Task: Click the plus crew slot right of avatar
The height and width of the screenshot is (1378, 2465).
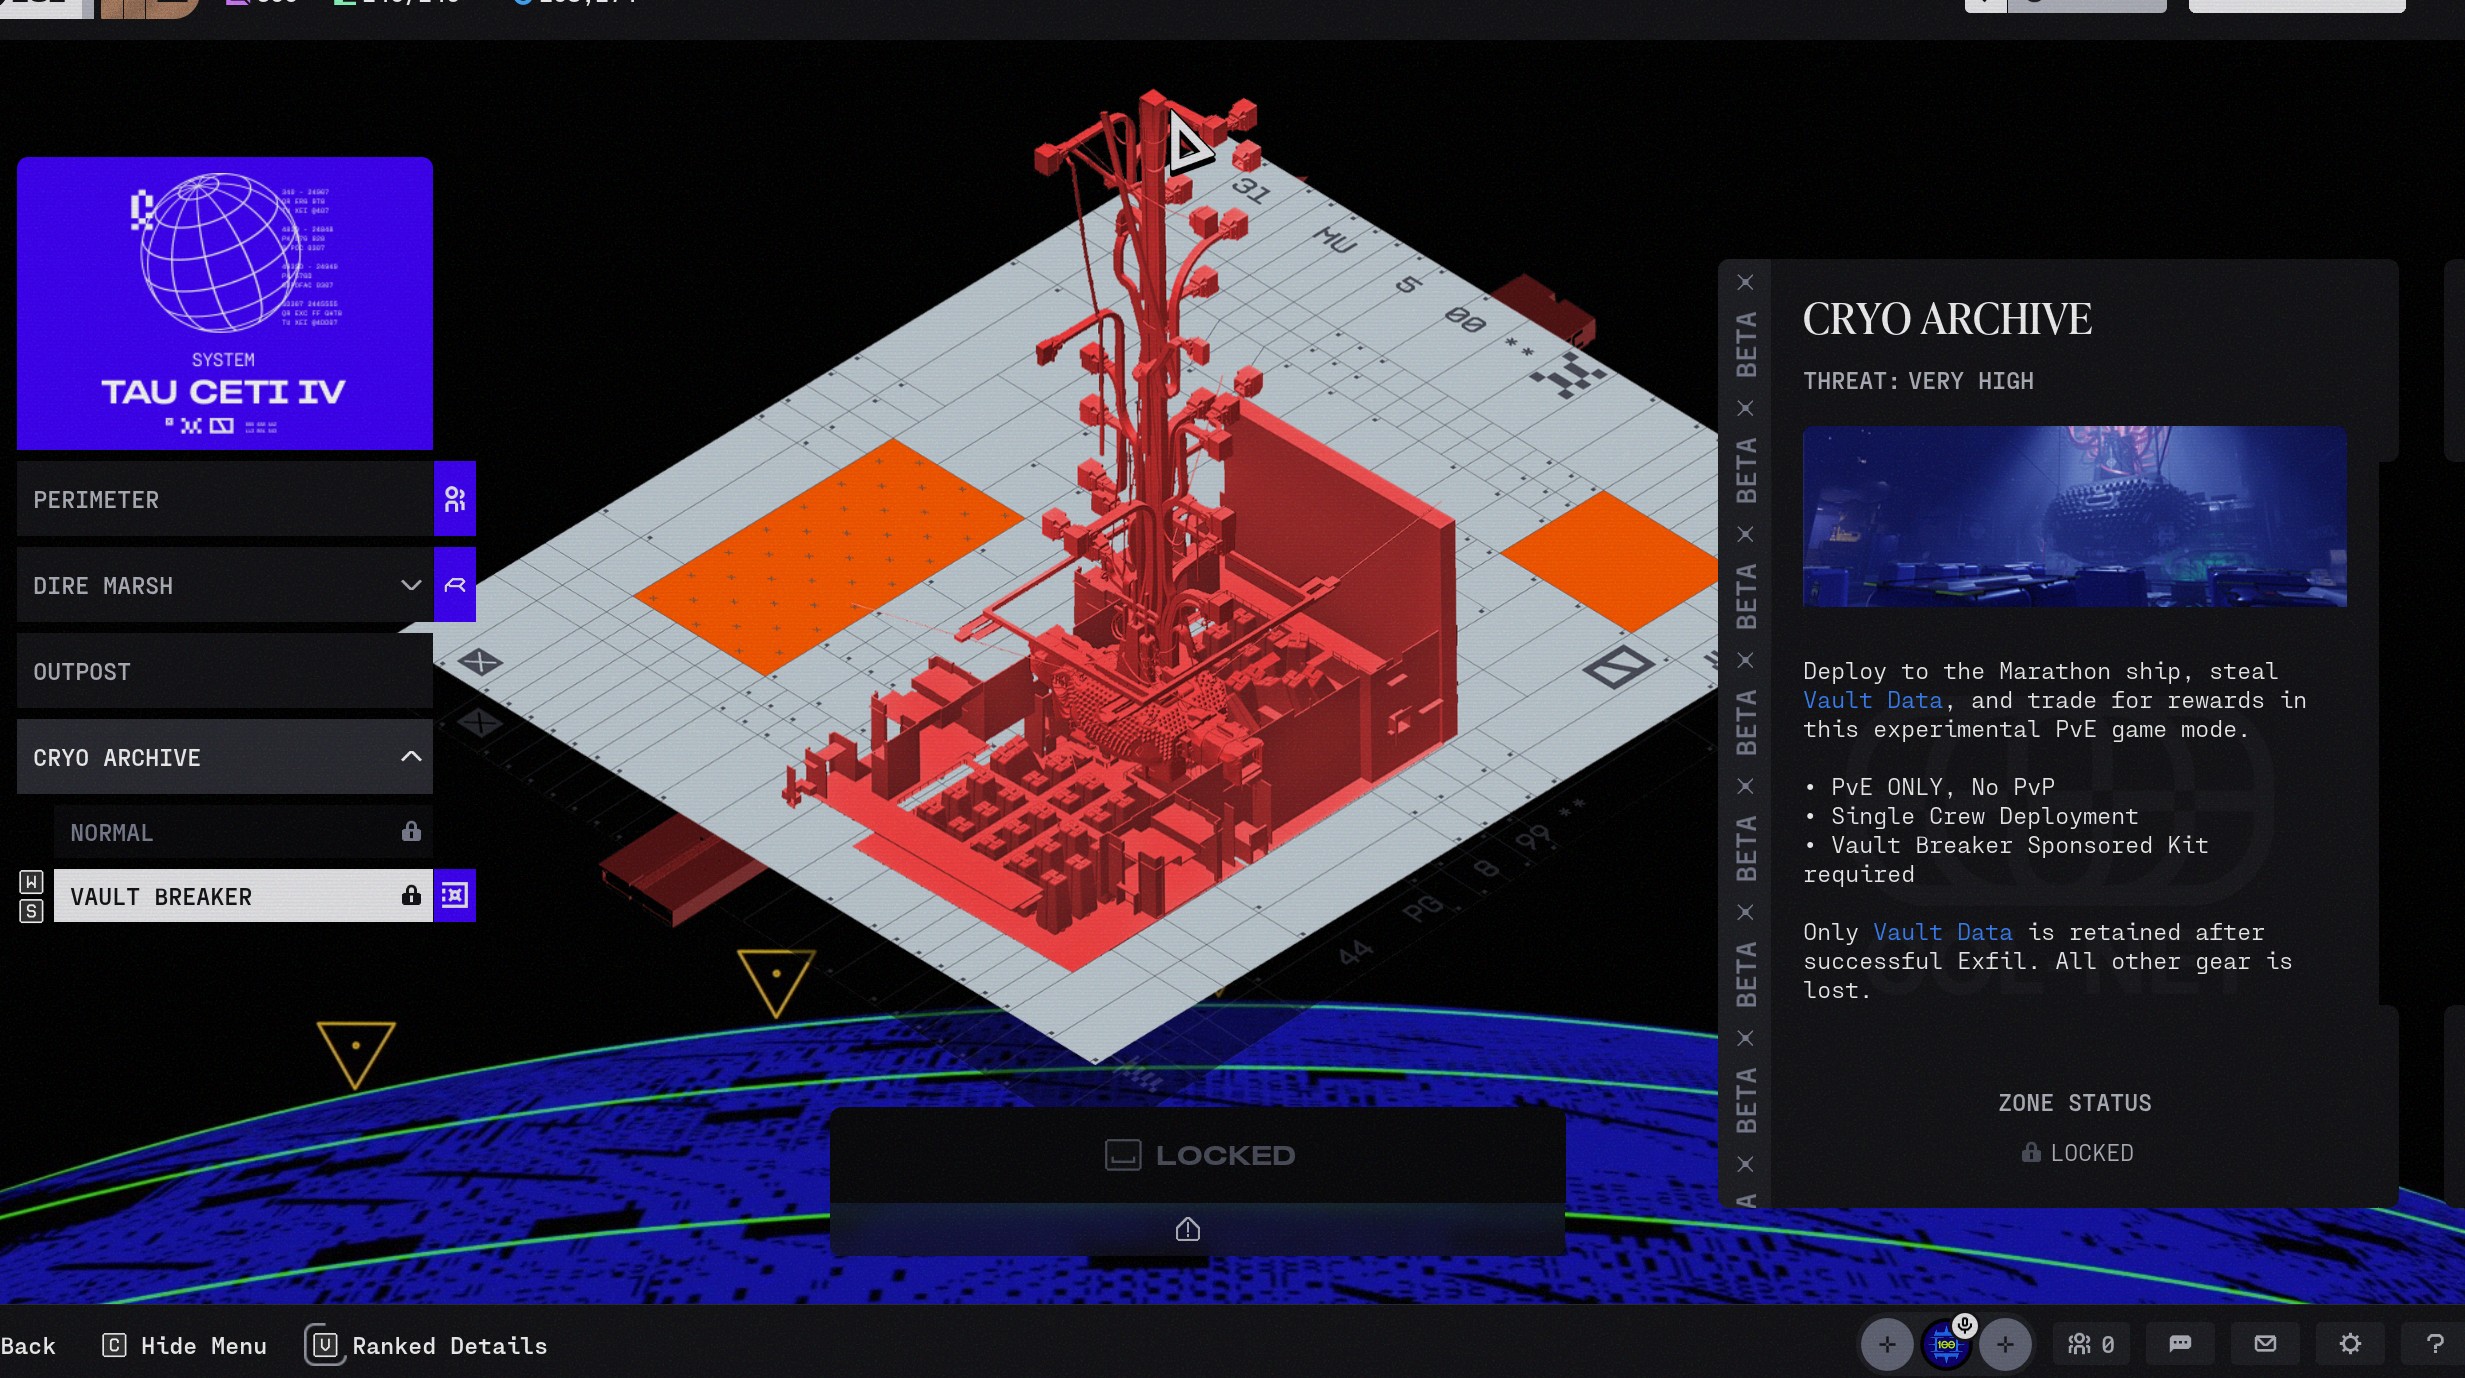Action: click(x=2005, y=1345)
